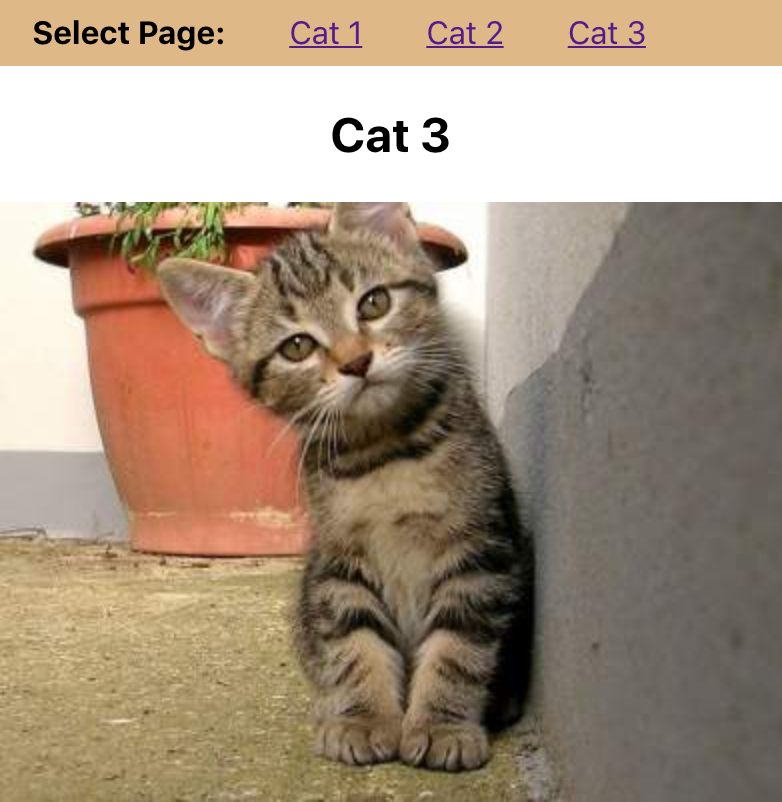Select the Cat 3 navigation link
This screenshot has width=782, height=802.
coord(607,33)
